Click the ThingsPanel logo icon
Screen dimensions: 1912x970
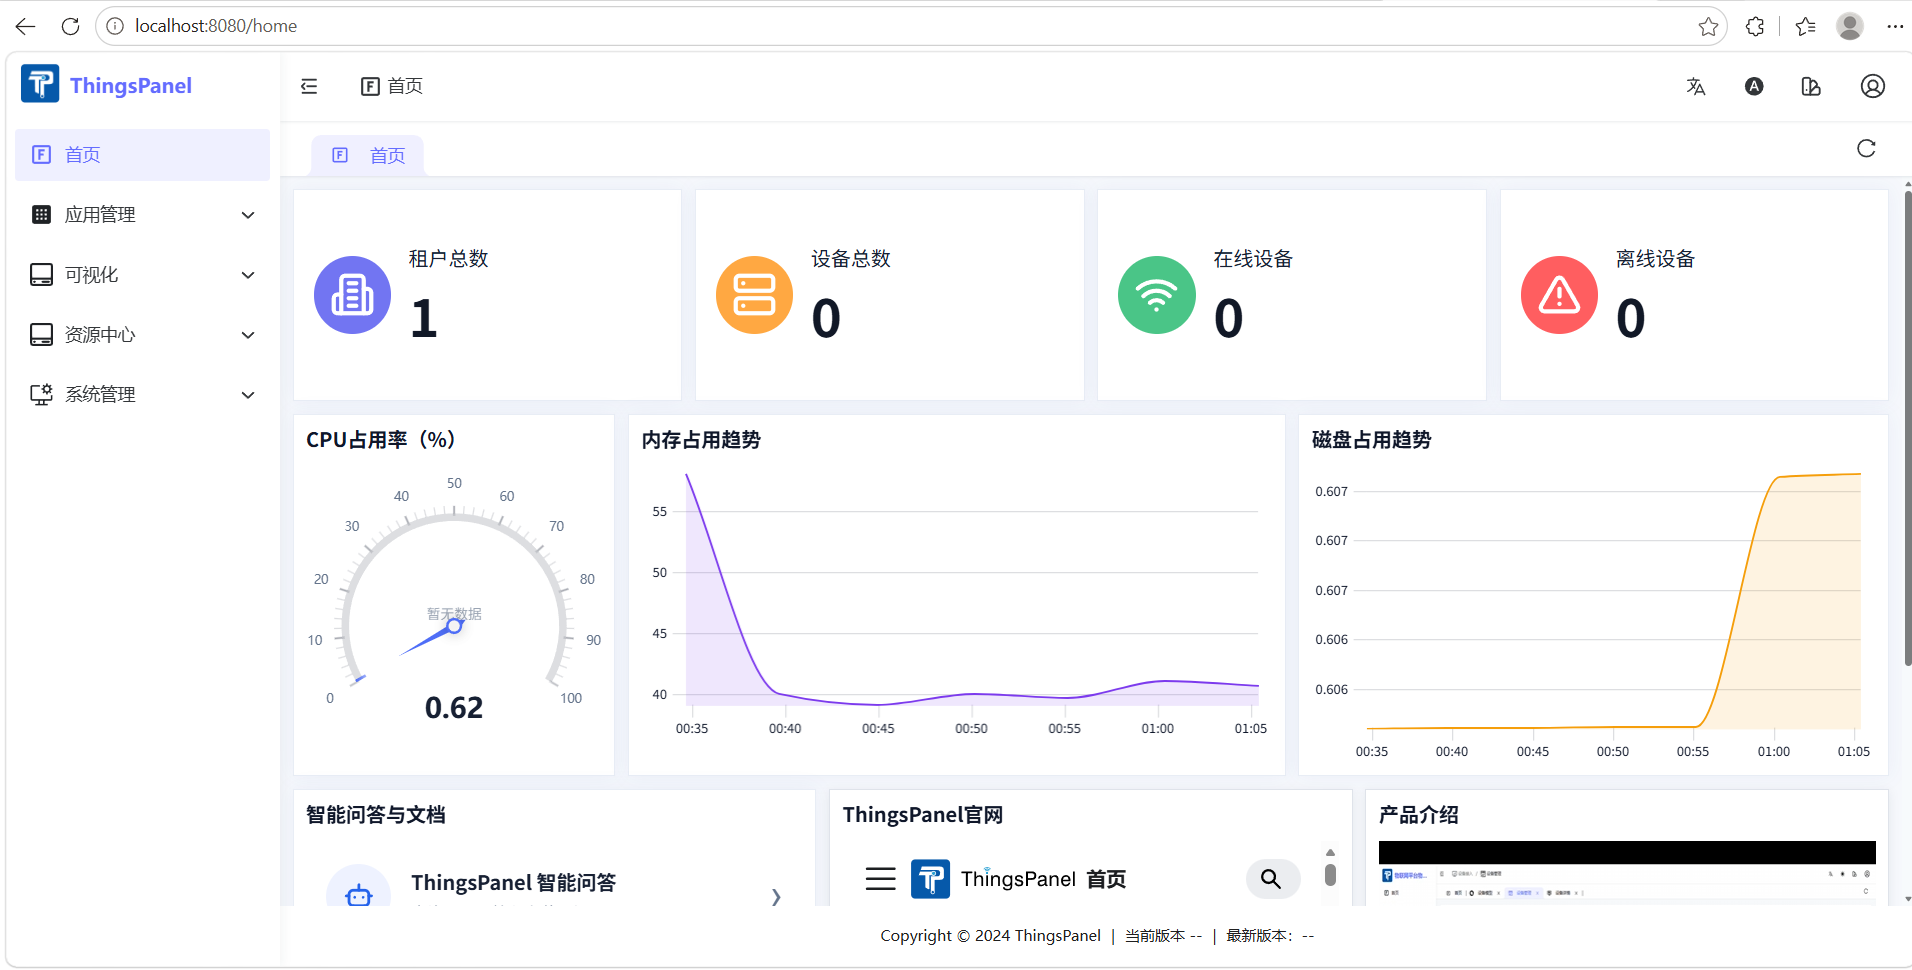(40, 85)
